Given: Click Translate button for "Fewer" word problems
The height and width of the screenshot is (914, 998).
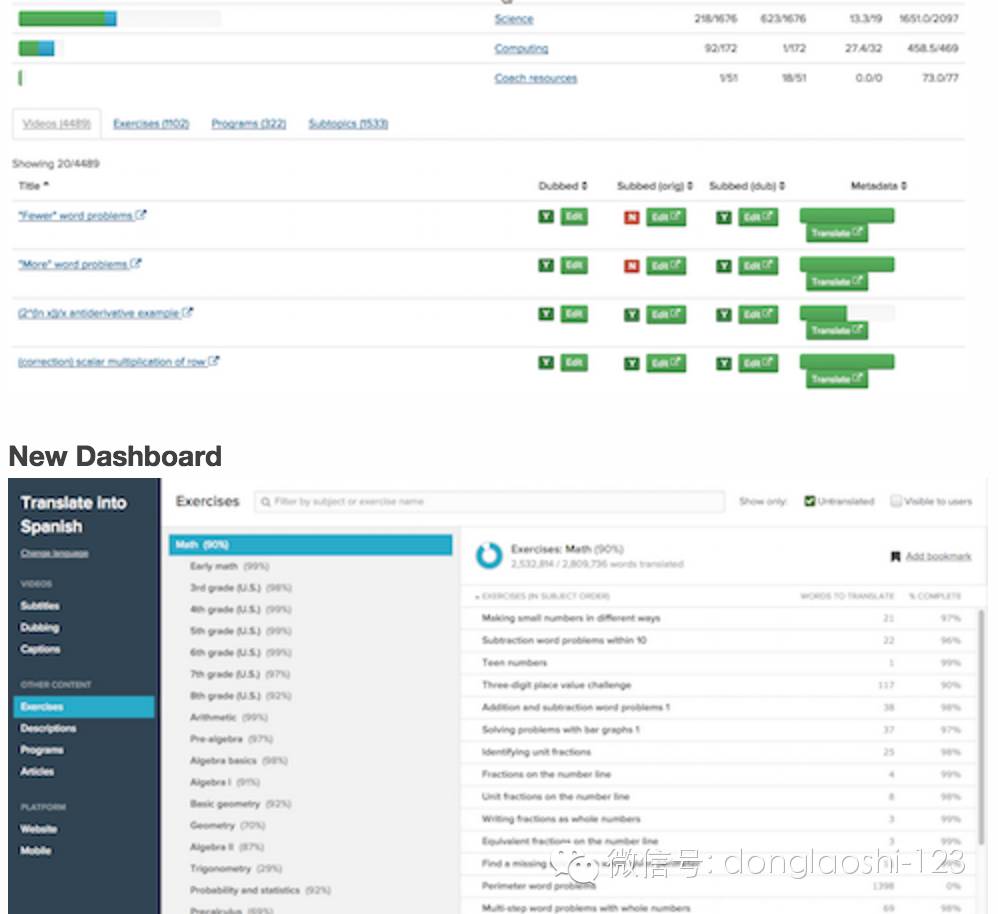Looking at the screenshot, I should pyautogui.click(x=837, y=233).
